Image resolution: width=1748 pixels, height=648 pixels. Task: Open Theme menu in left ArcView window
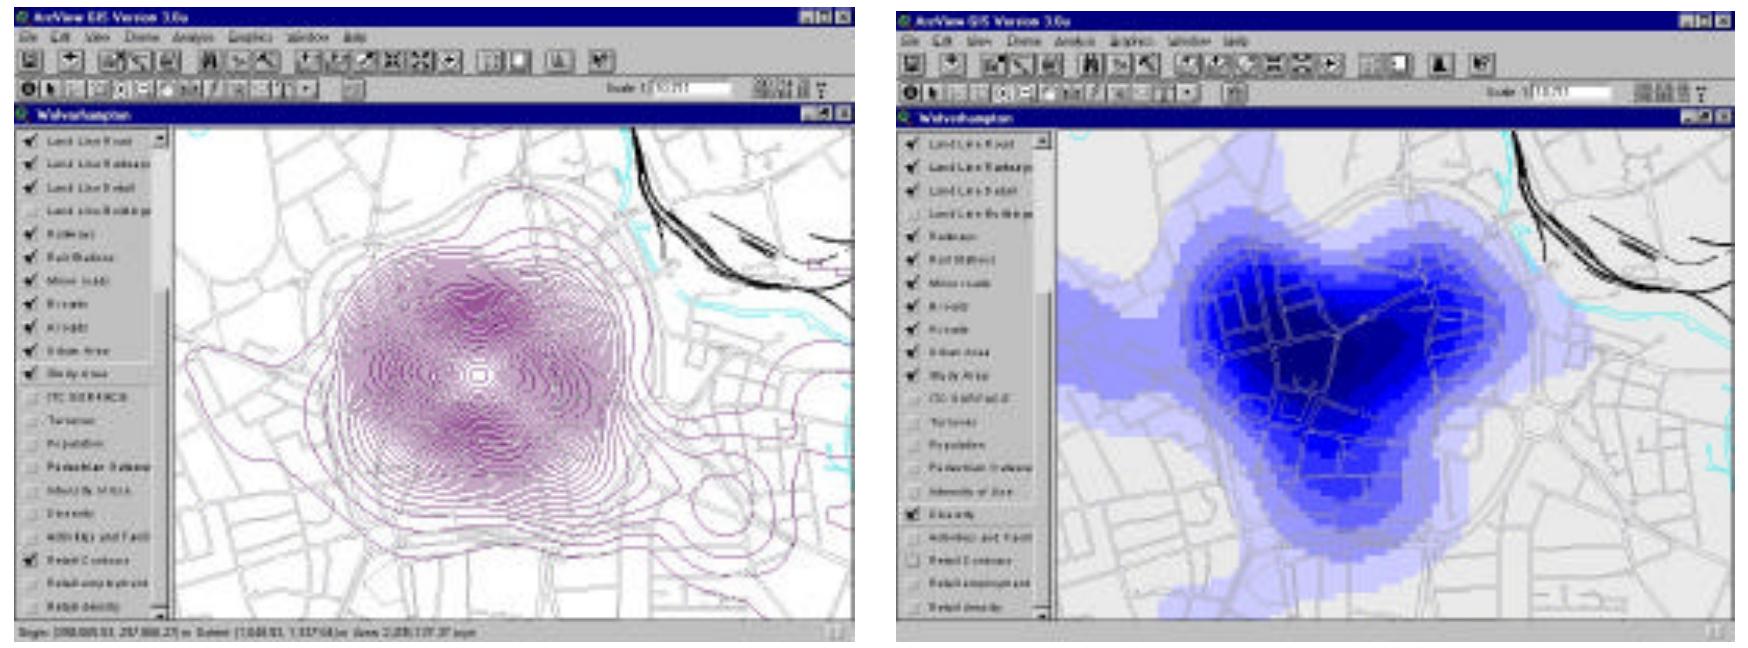click(141, 36)
